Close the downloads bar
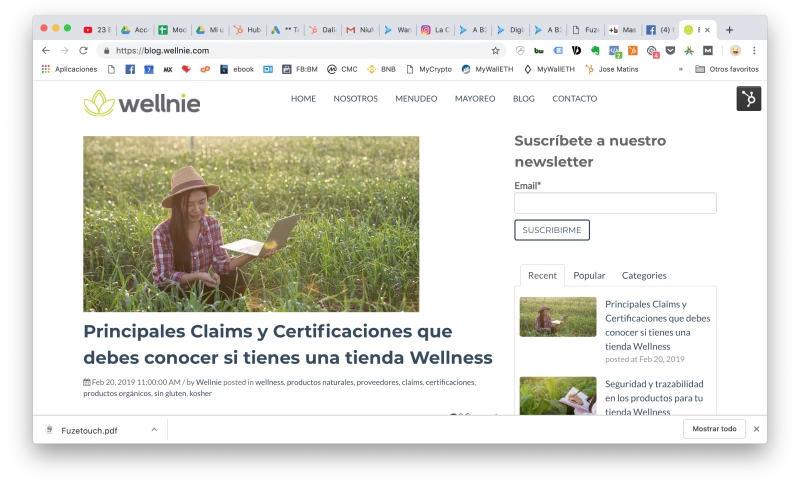 (x=756, y=429)
